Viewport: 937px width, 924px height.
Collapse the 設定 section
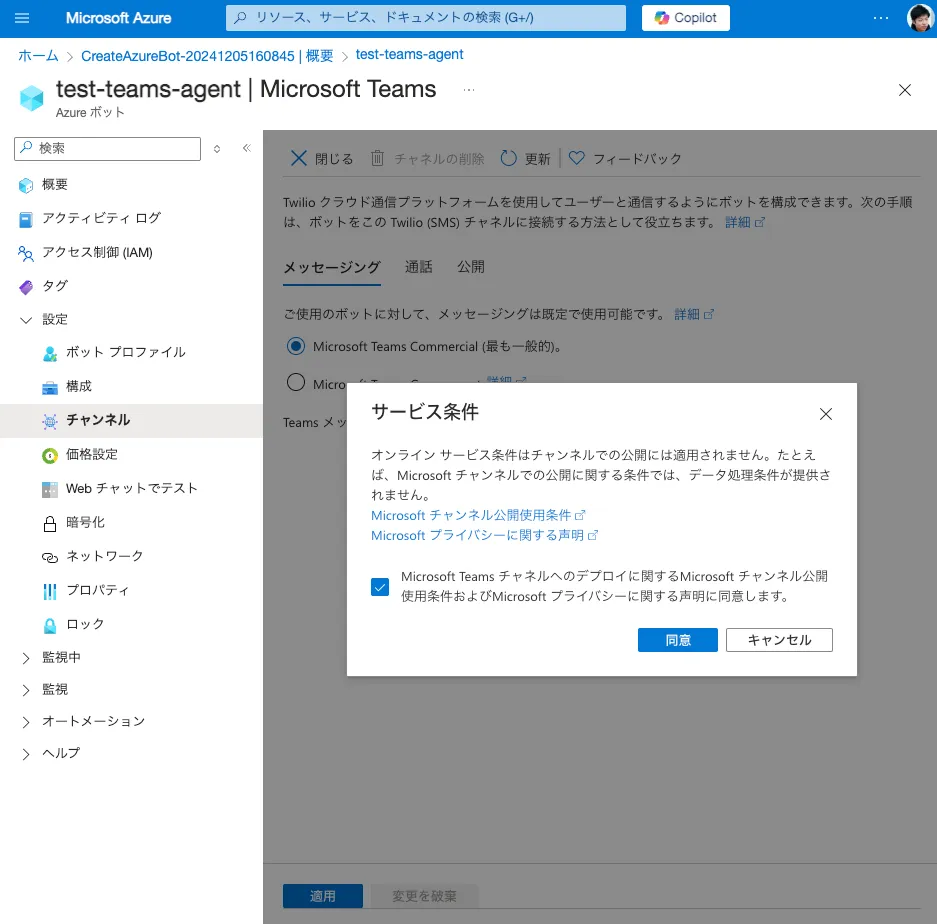point(26,320)
